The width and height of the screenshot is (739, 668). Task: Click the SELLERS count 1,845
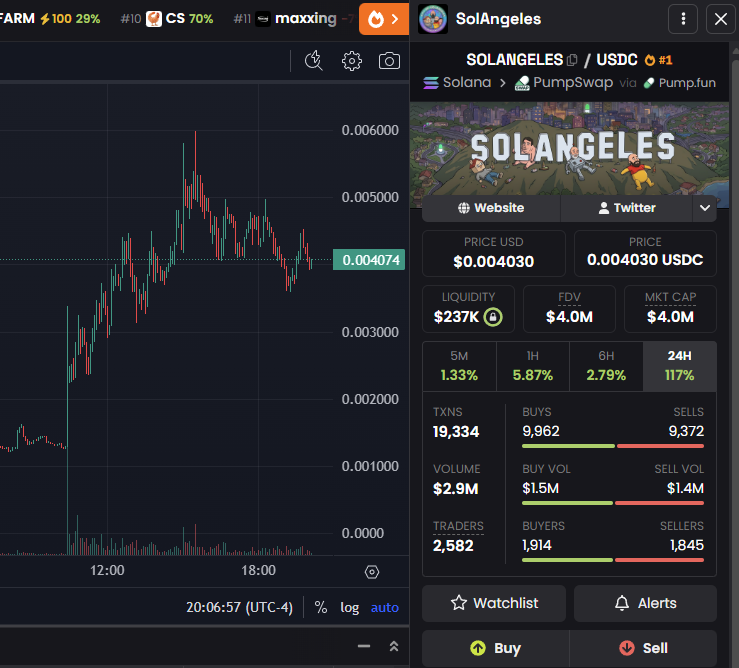(687, 545)
